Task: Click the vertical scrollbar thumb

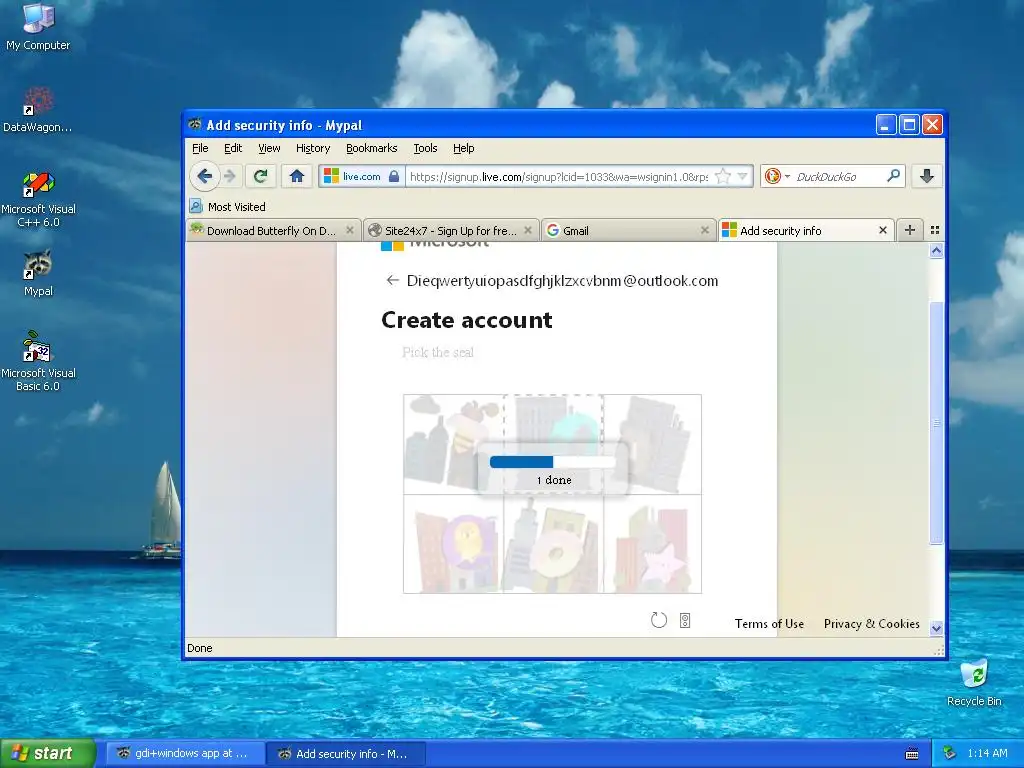Action: [936, 423]
